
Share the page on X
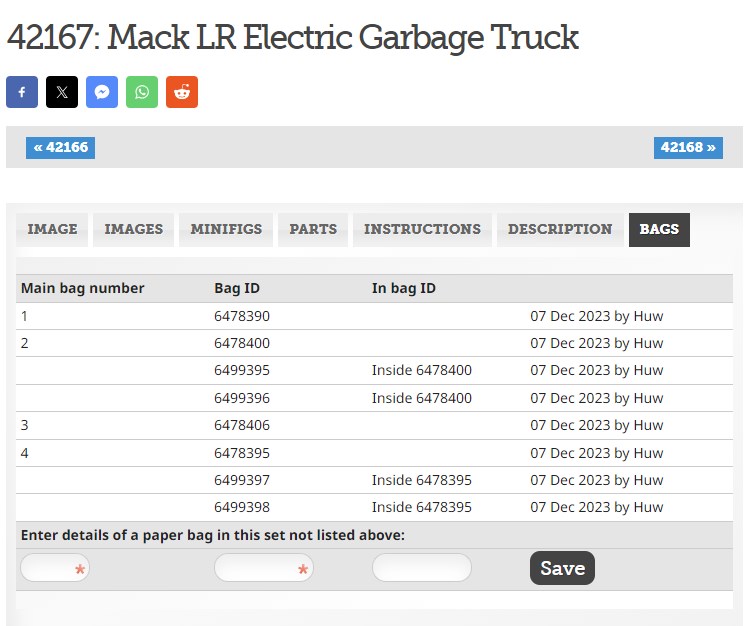click(x=62, y=92)
